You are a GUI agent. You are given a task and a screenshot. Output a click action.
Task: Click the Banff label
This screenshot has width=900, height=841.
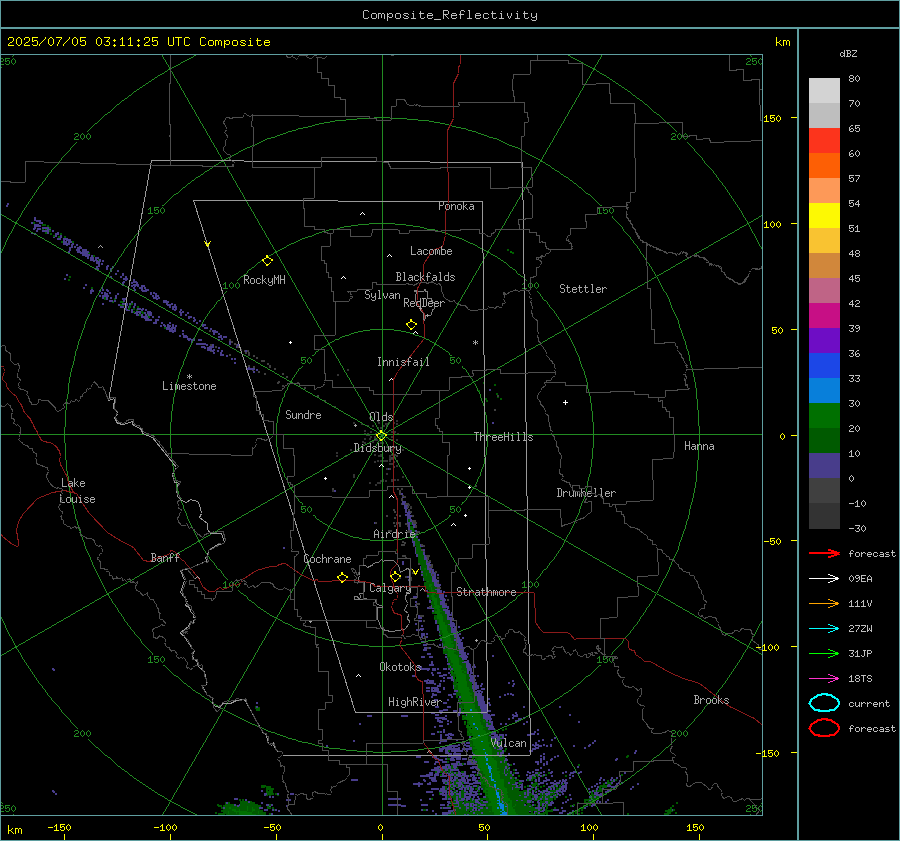(x=165, y=557)
